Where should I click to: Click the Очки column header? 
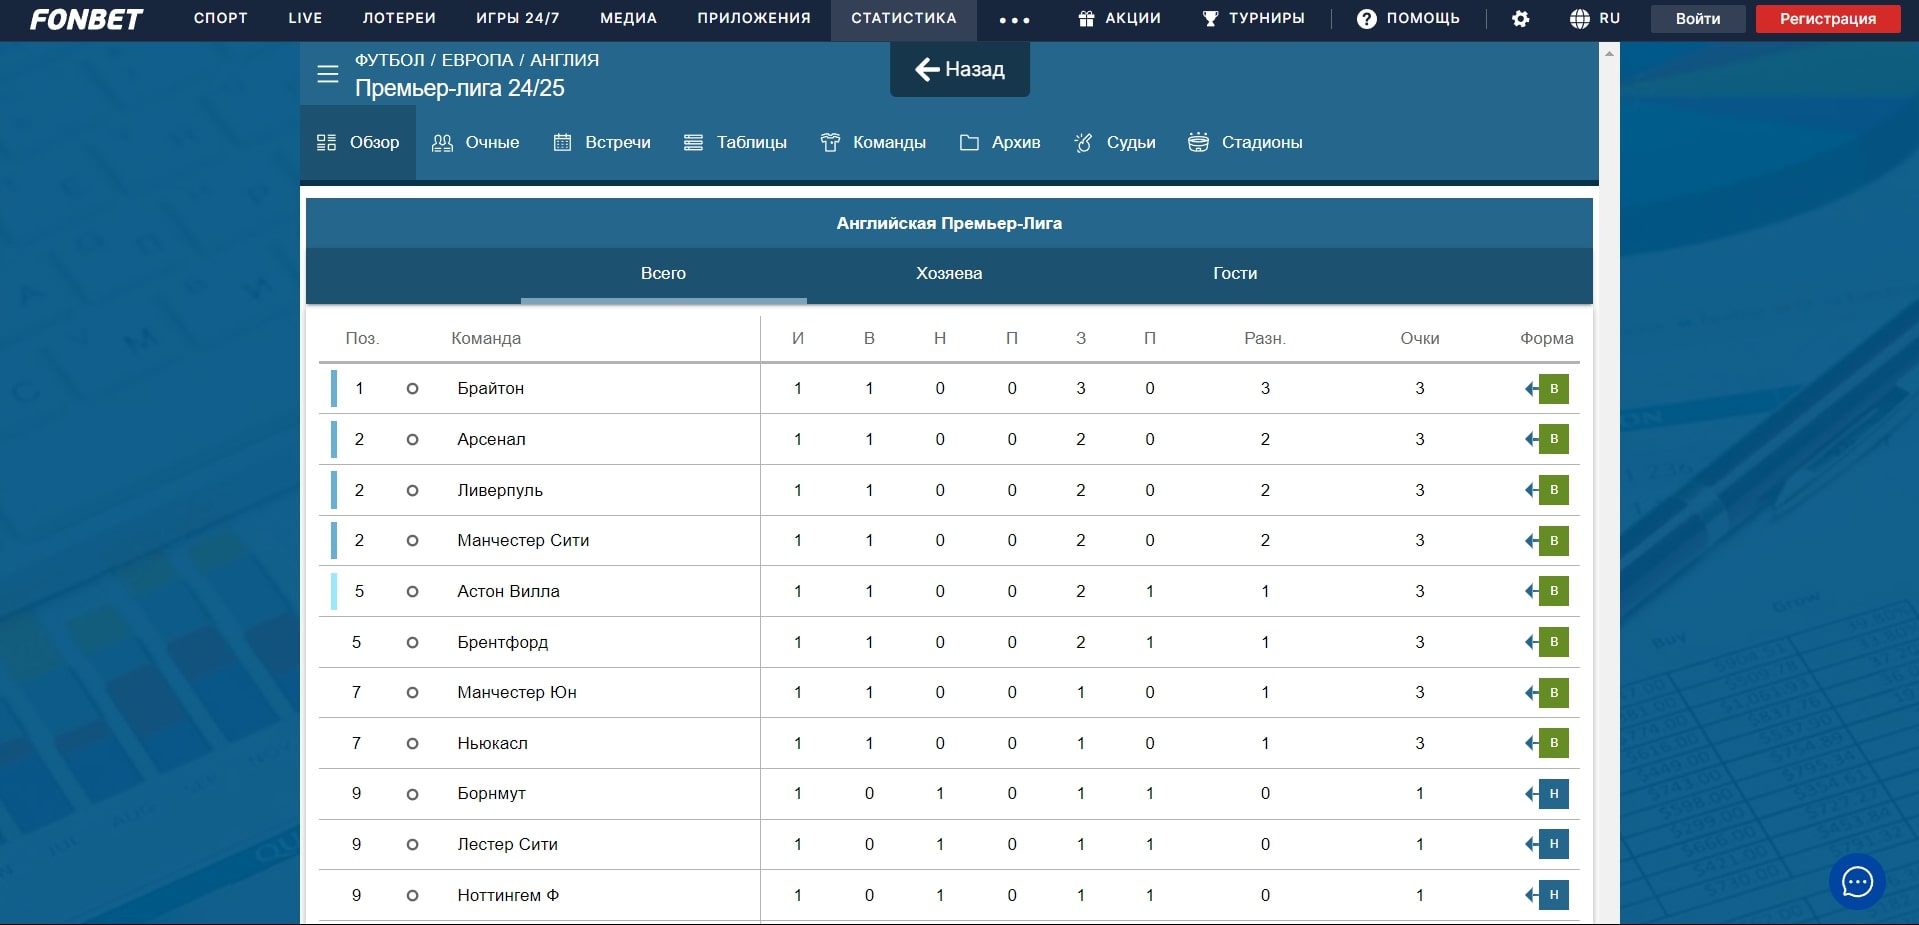tap(1419, 338)
